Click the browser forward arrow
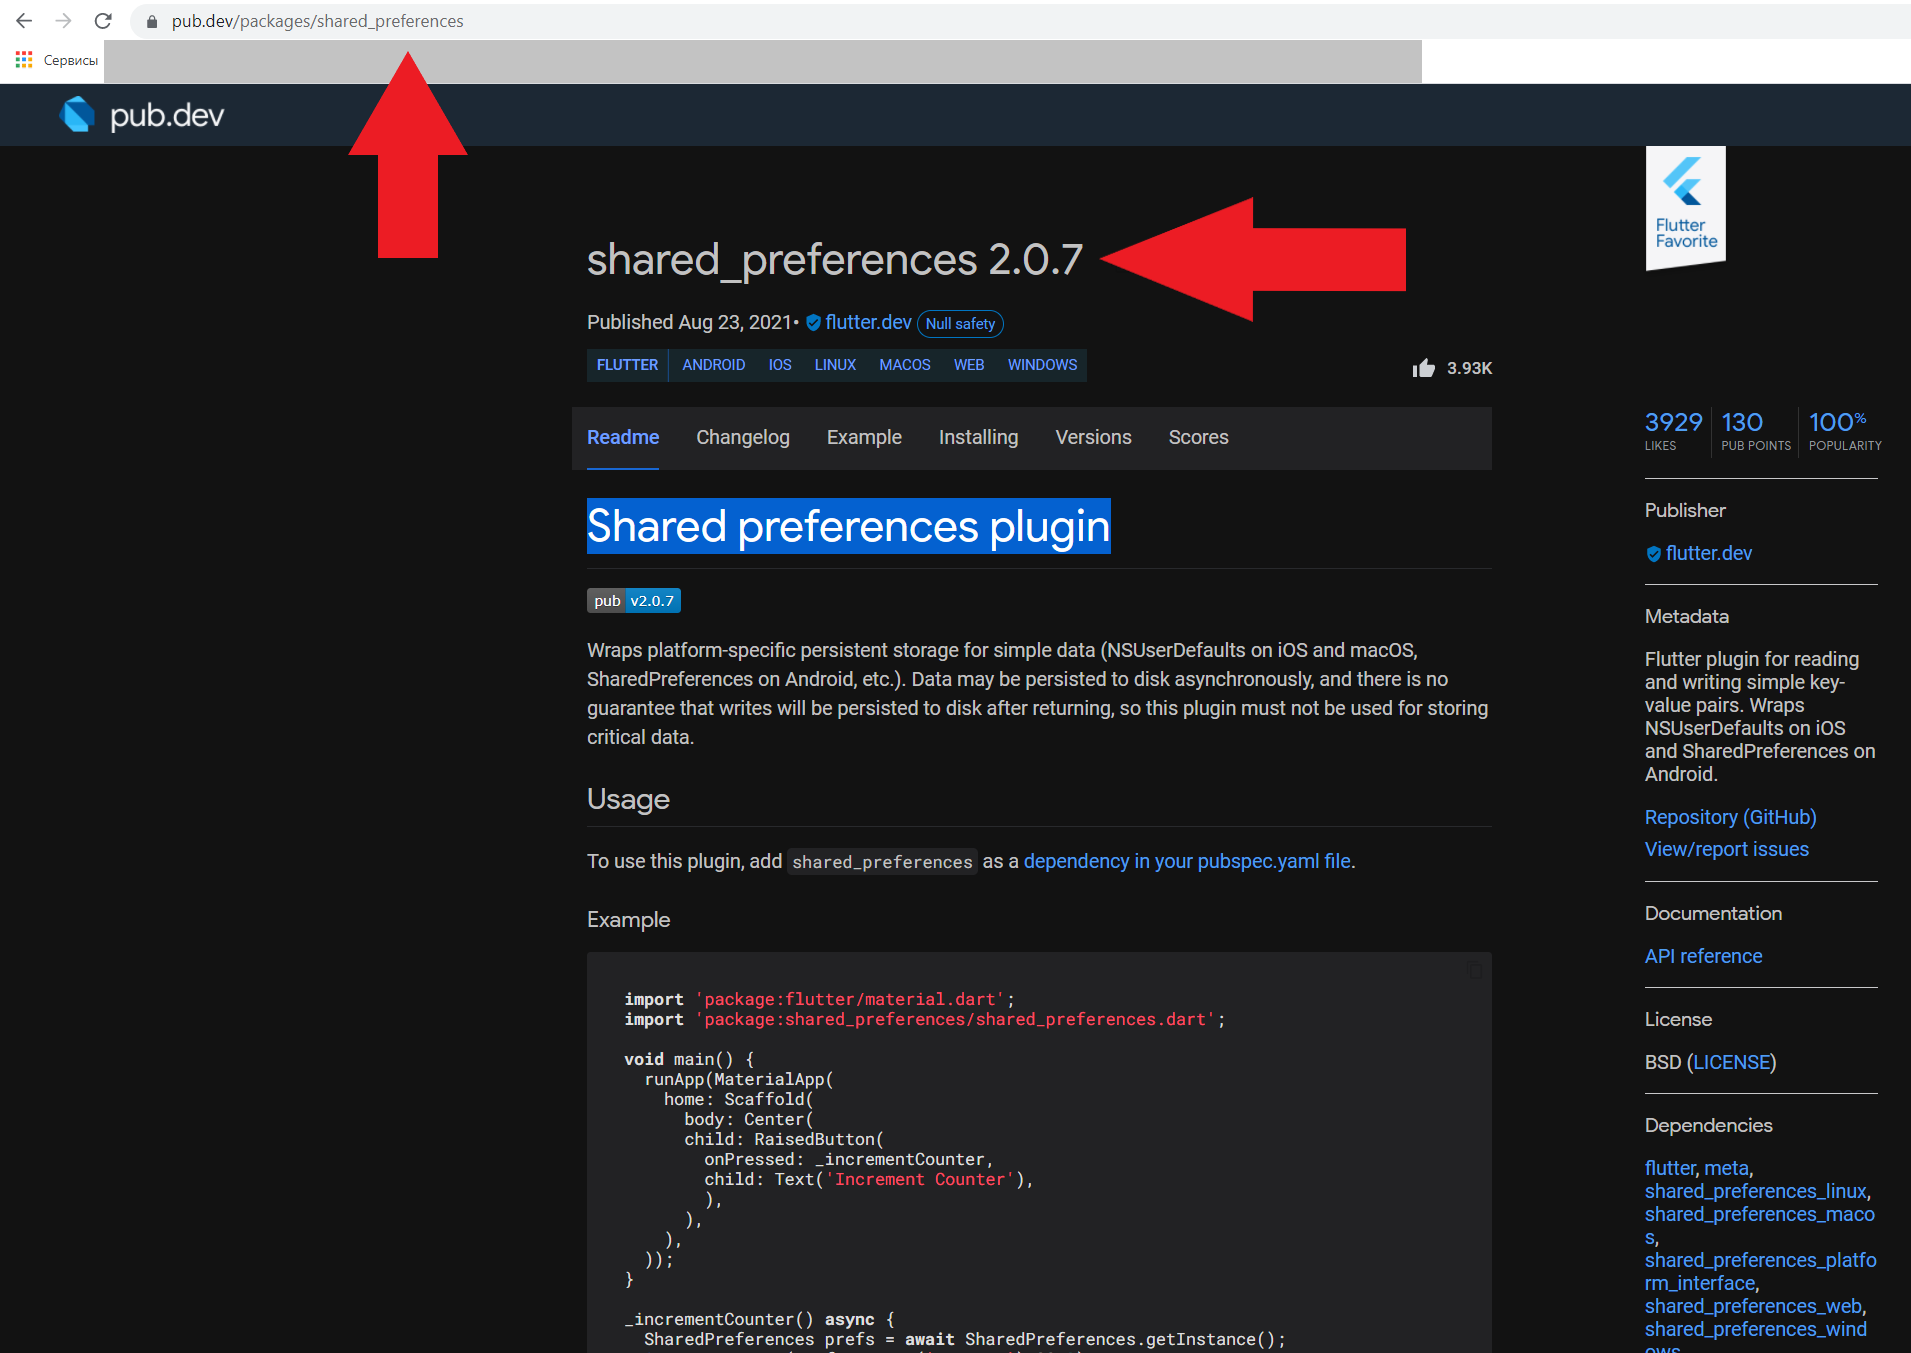The height and width of the screenshot is (1353, 1911). point(63,21)
